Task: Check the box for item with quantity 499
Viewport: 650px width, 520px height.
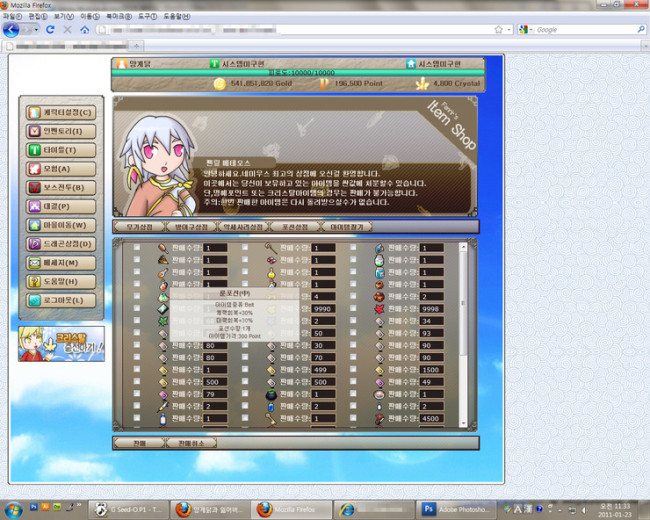Action: pyautogui.click(x=245, y=369)
